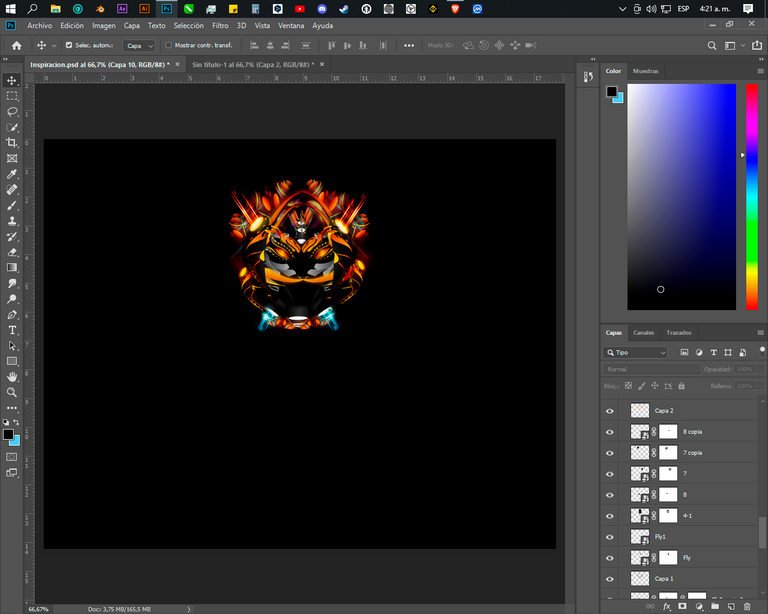Open the Archivo menu
The height and width of the screenshot is (614, 768).
(x=39, y=25)
